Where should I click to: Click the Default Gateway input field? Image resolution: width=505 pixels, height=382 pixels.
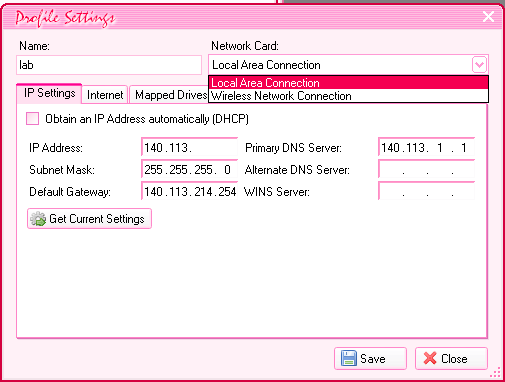click(189, 191)
